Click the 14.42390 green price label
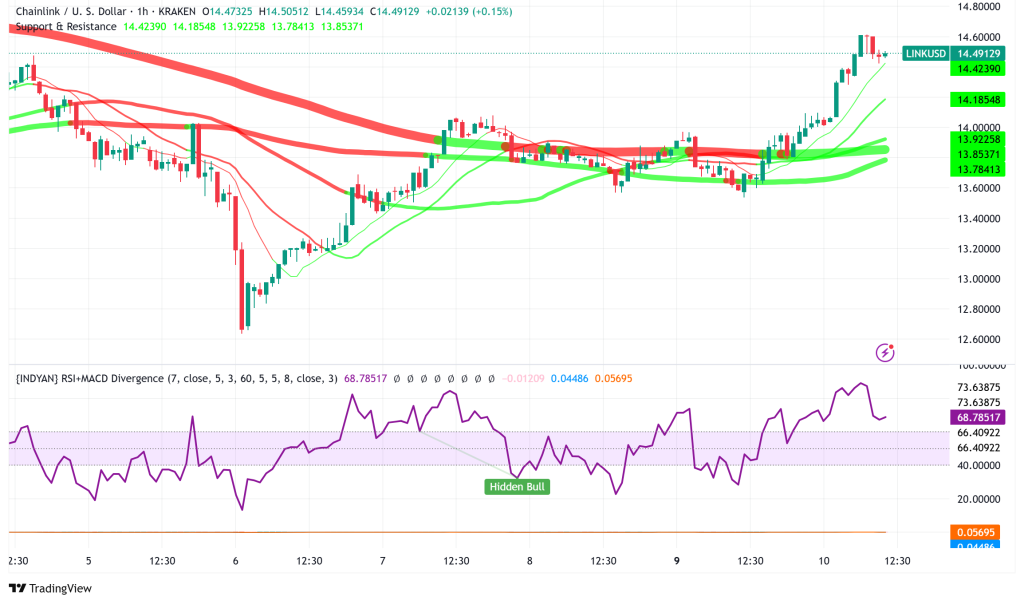This screenshot has width=1024, height=604. click(978, 69)
